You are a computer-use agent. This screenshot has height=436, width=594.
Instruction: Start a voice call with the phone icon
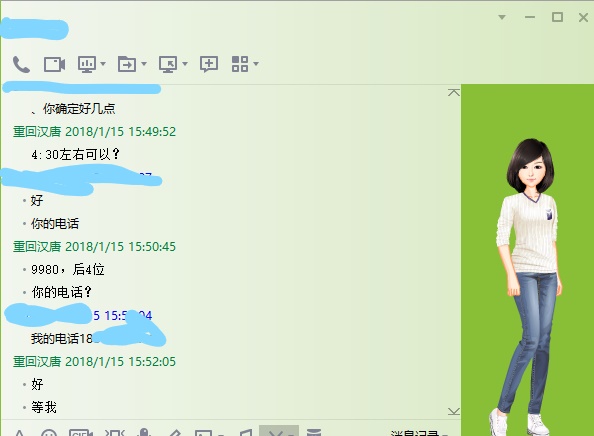click(21, 64)
